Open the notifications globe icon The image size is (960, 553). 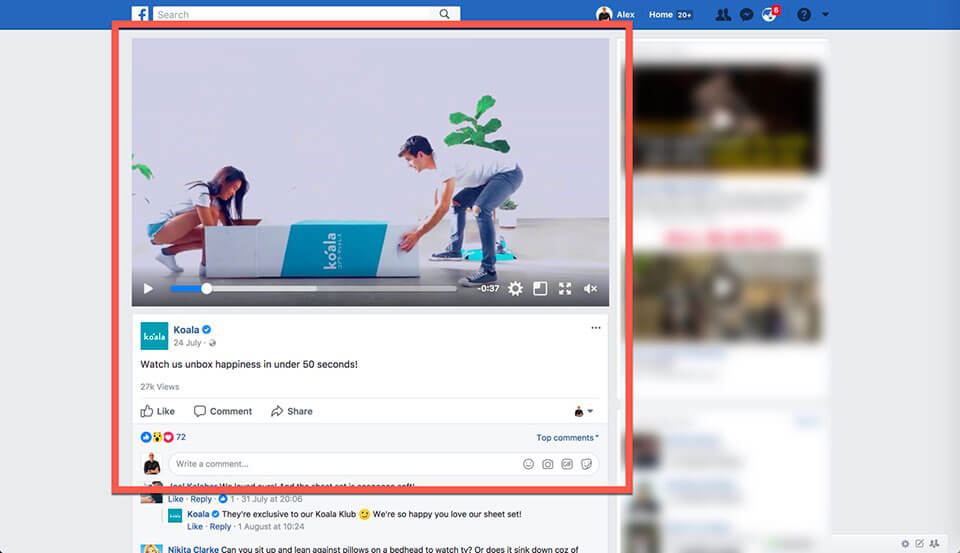(x=769, y=14)
